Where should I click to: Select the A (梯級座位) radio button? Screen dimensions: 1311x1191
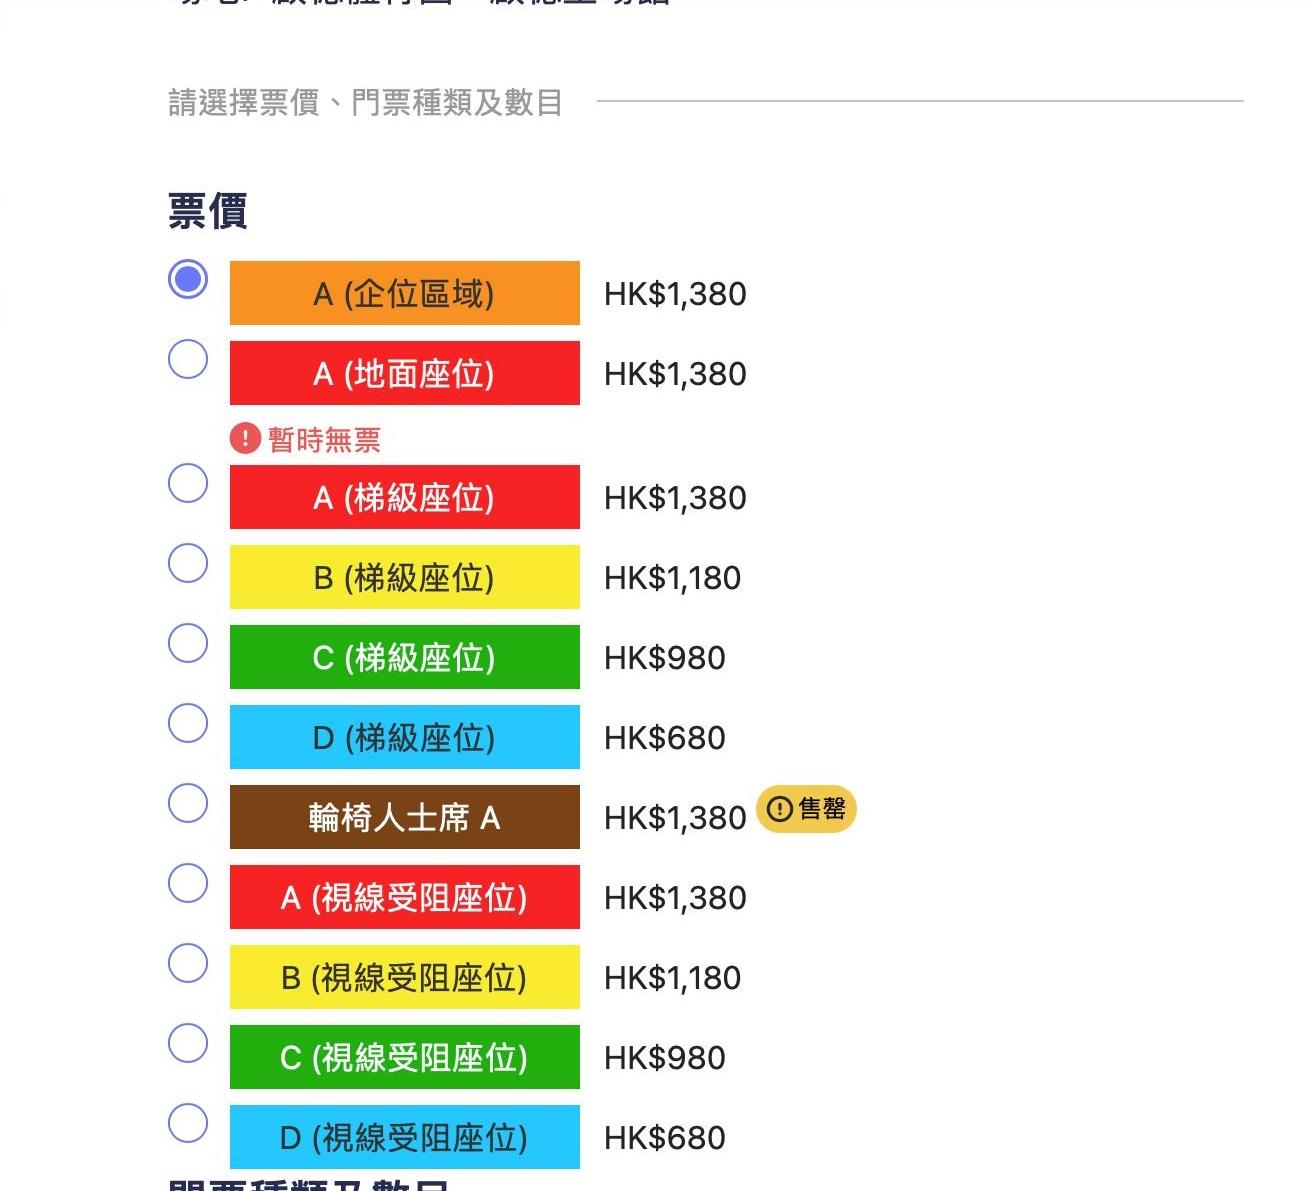coord(187,483)
